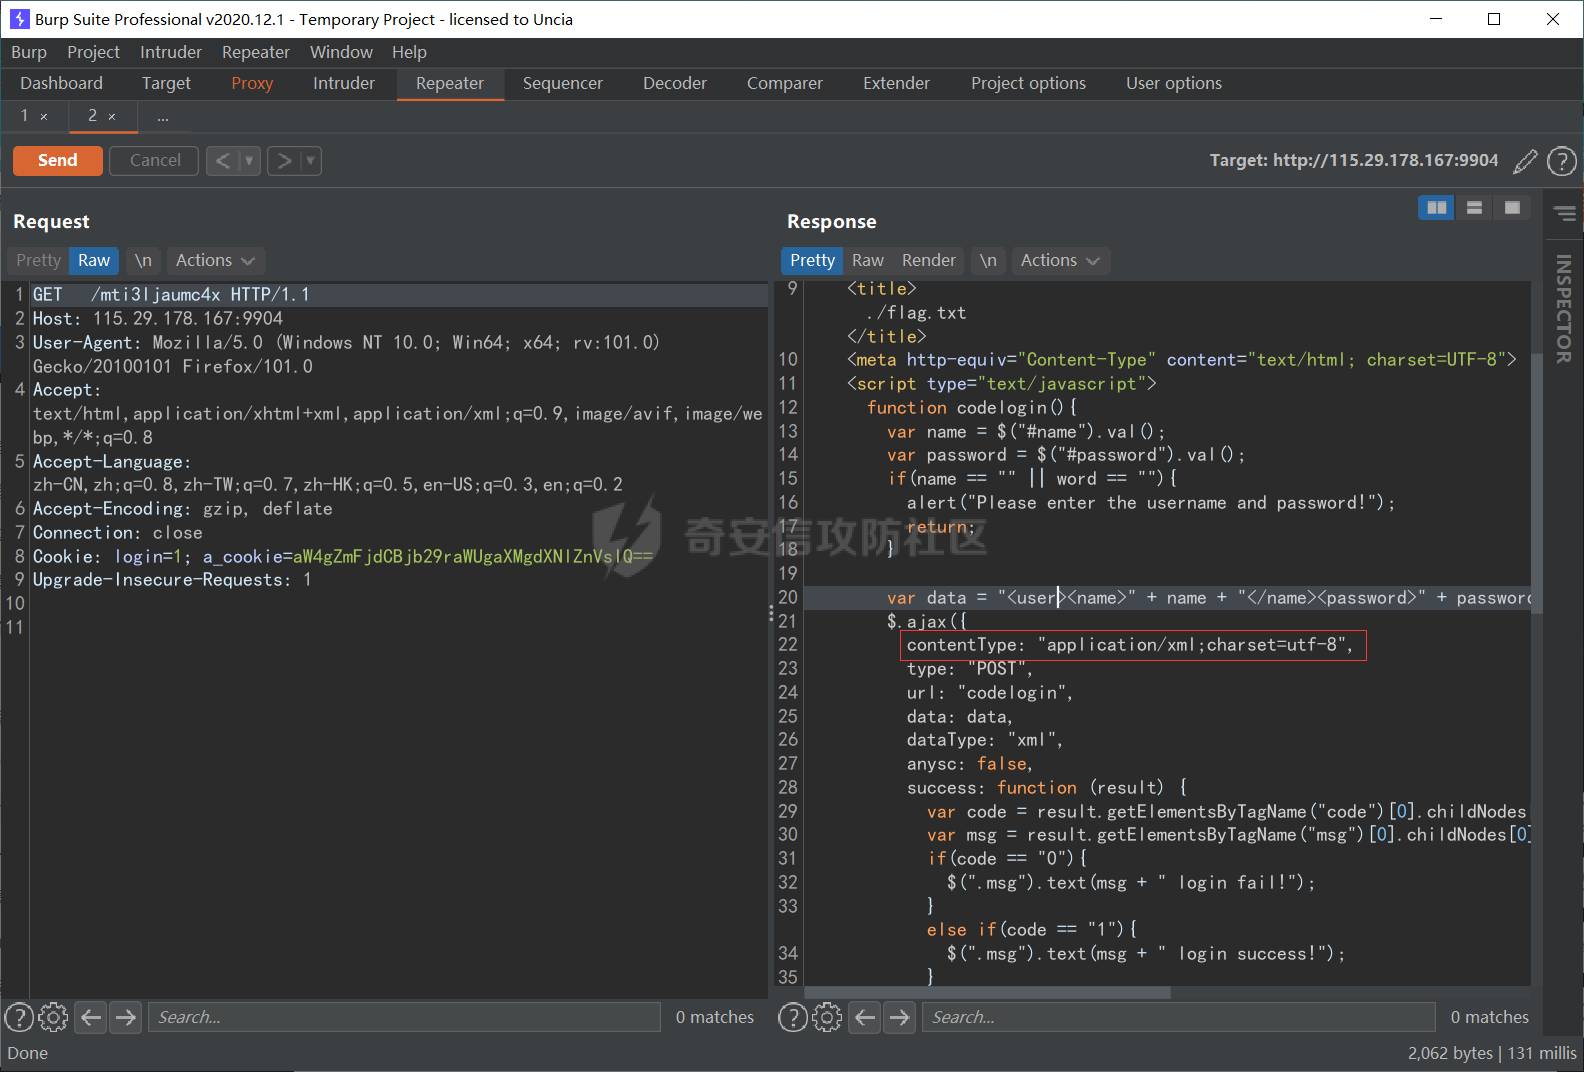
Task: Select the Request Raw view
Action: [94, 260]
